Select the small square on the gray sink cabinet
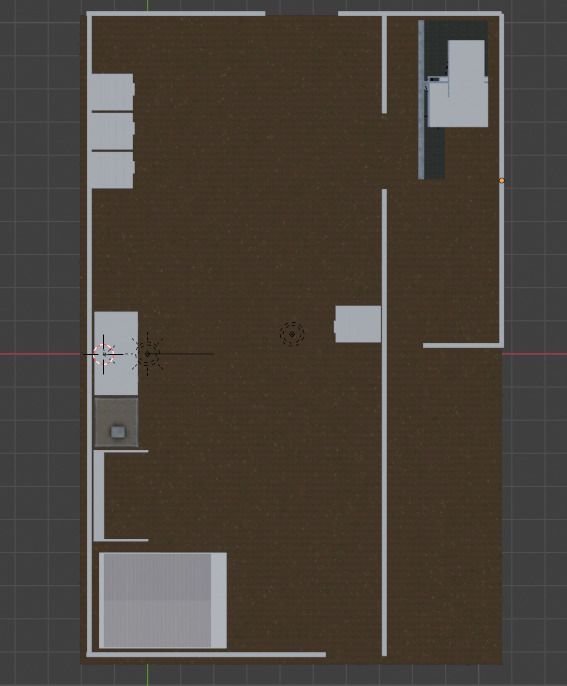 (x=118, y=432)
